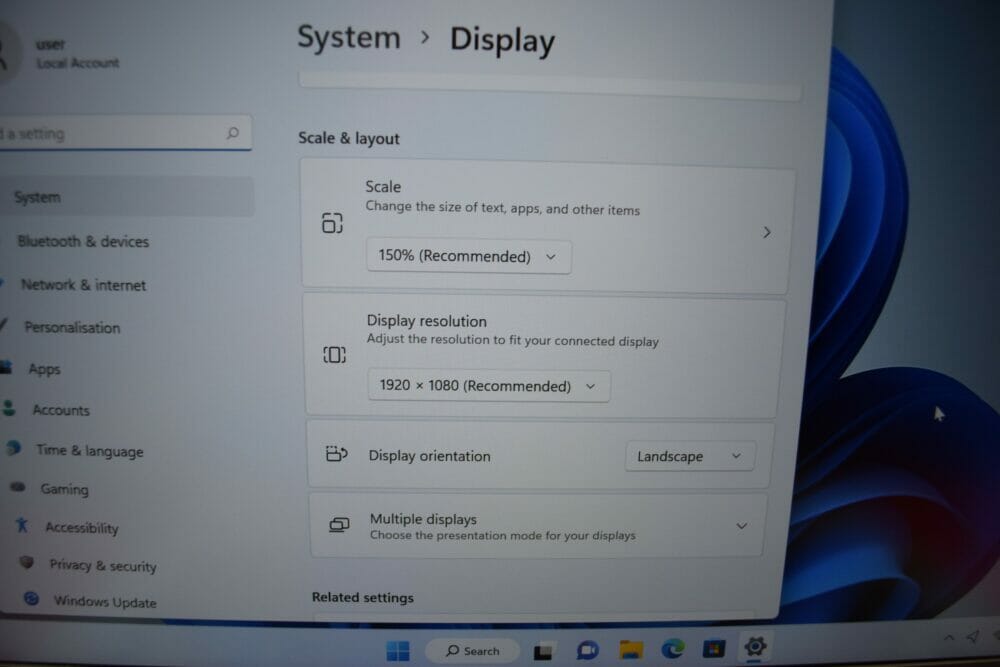Open the Chat app on taskbar
1000x667 pixels.
[587, 650]
